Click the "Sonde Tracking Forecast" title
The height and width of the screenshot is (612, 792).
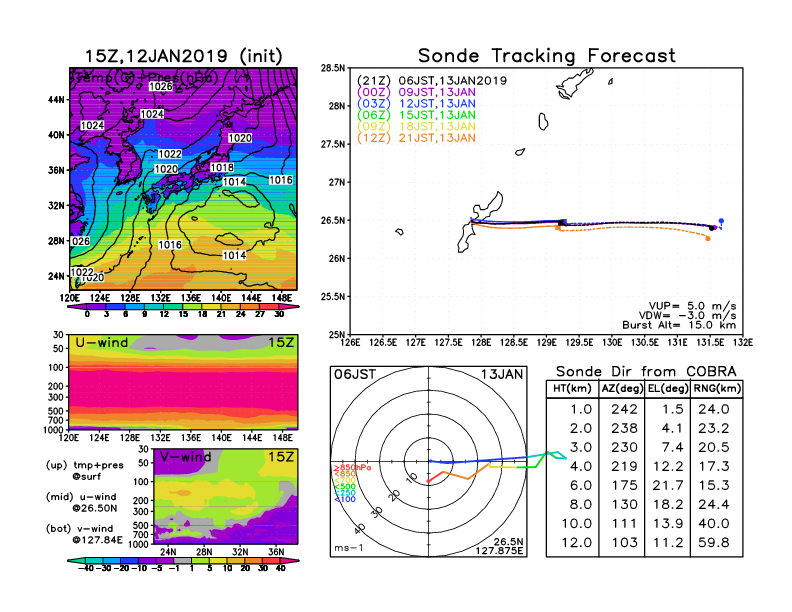[x=547, y=56]
